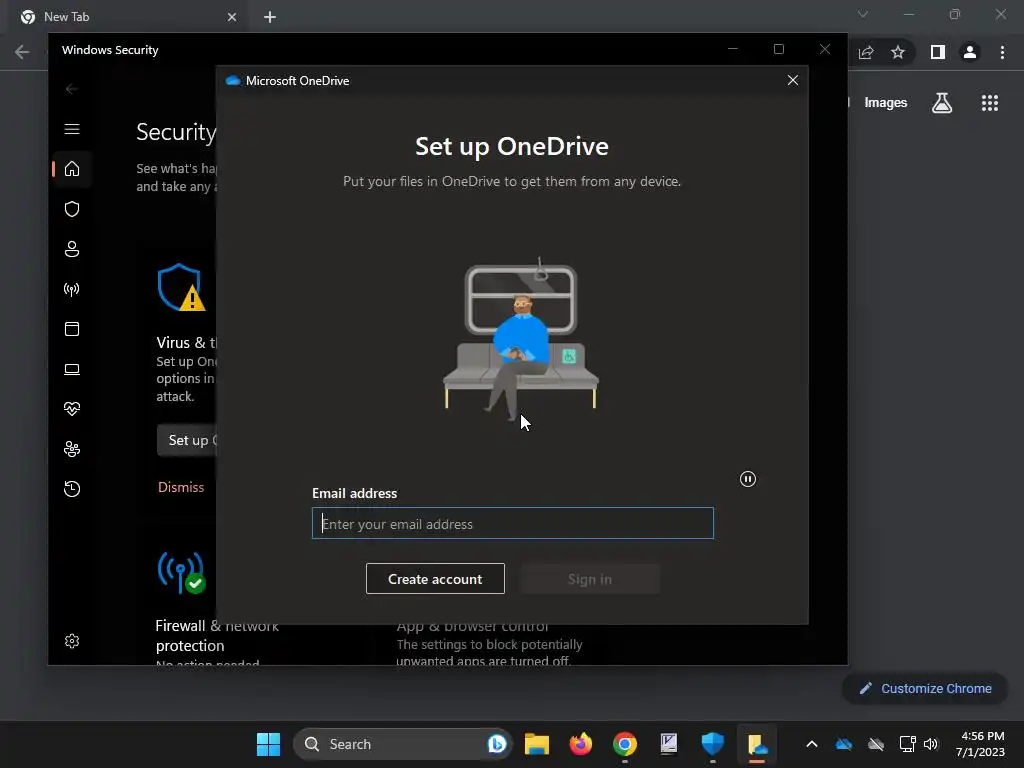Expand Windows Security hamburger menu
The image size is (1024, 768).
(x=72, y=129)
